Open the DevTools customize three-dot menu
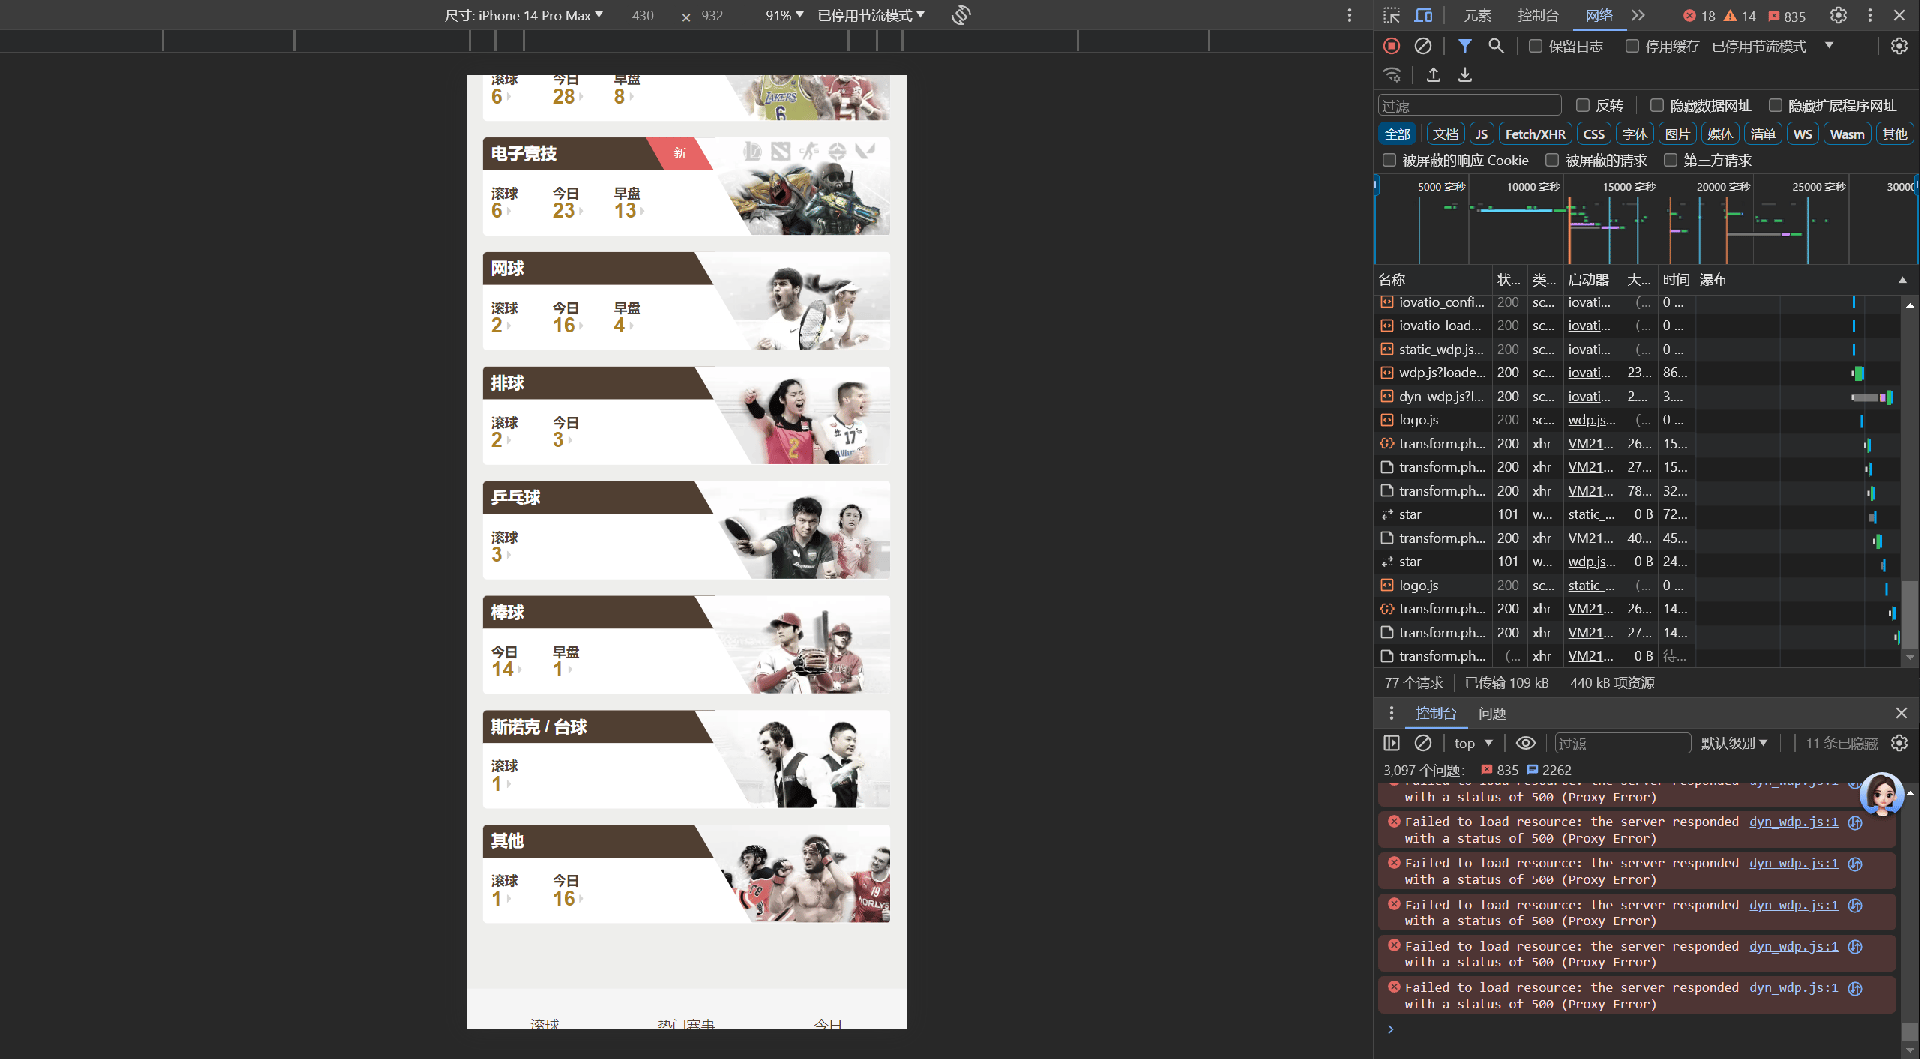1920x1059 pixels. tap(1870, 15)
